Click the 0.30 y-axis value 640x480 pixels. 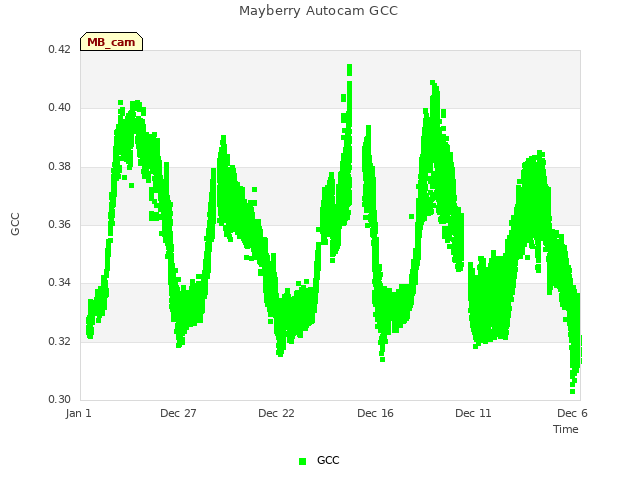60,399
